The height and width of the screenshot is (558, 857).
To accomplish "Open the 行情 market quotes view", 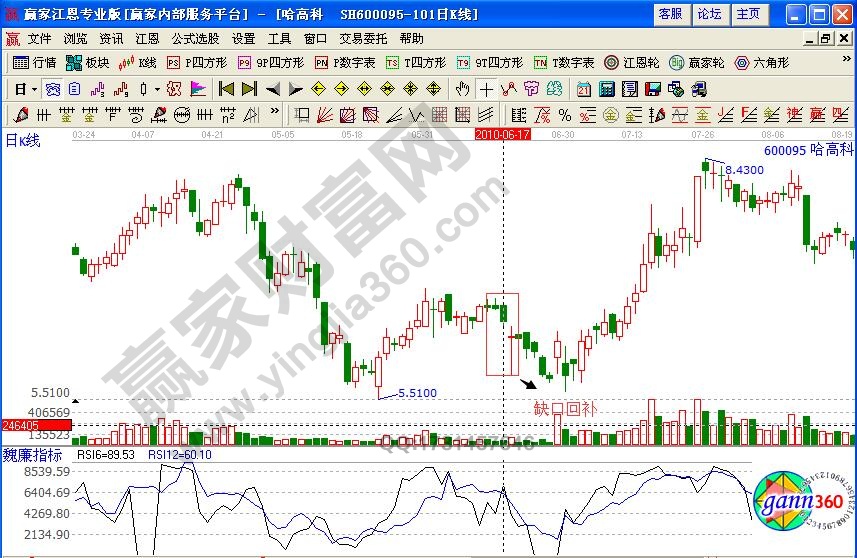I will tap(34, 62).
